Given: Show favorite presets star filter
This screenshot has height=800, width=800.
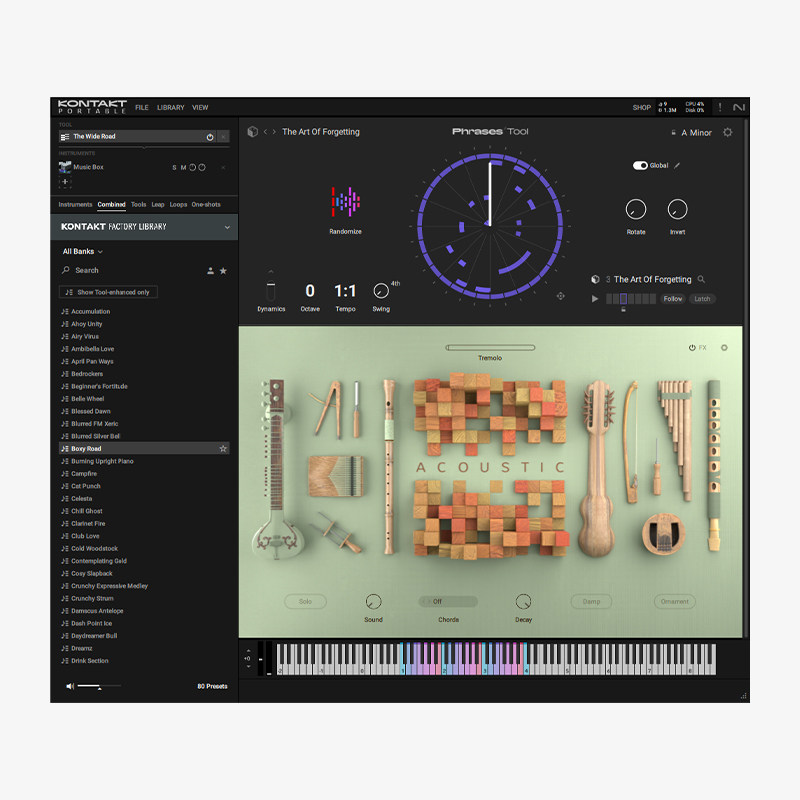Looking at the screenshot, I should (x=223, y=271).
